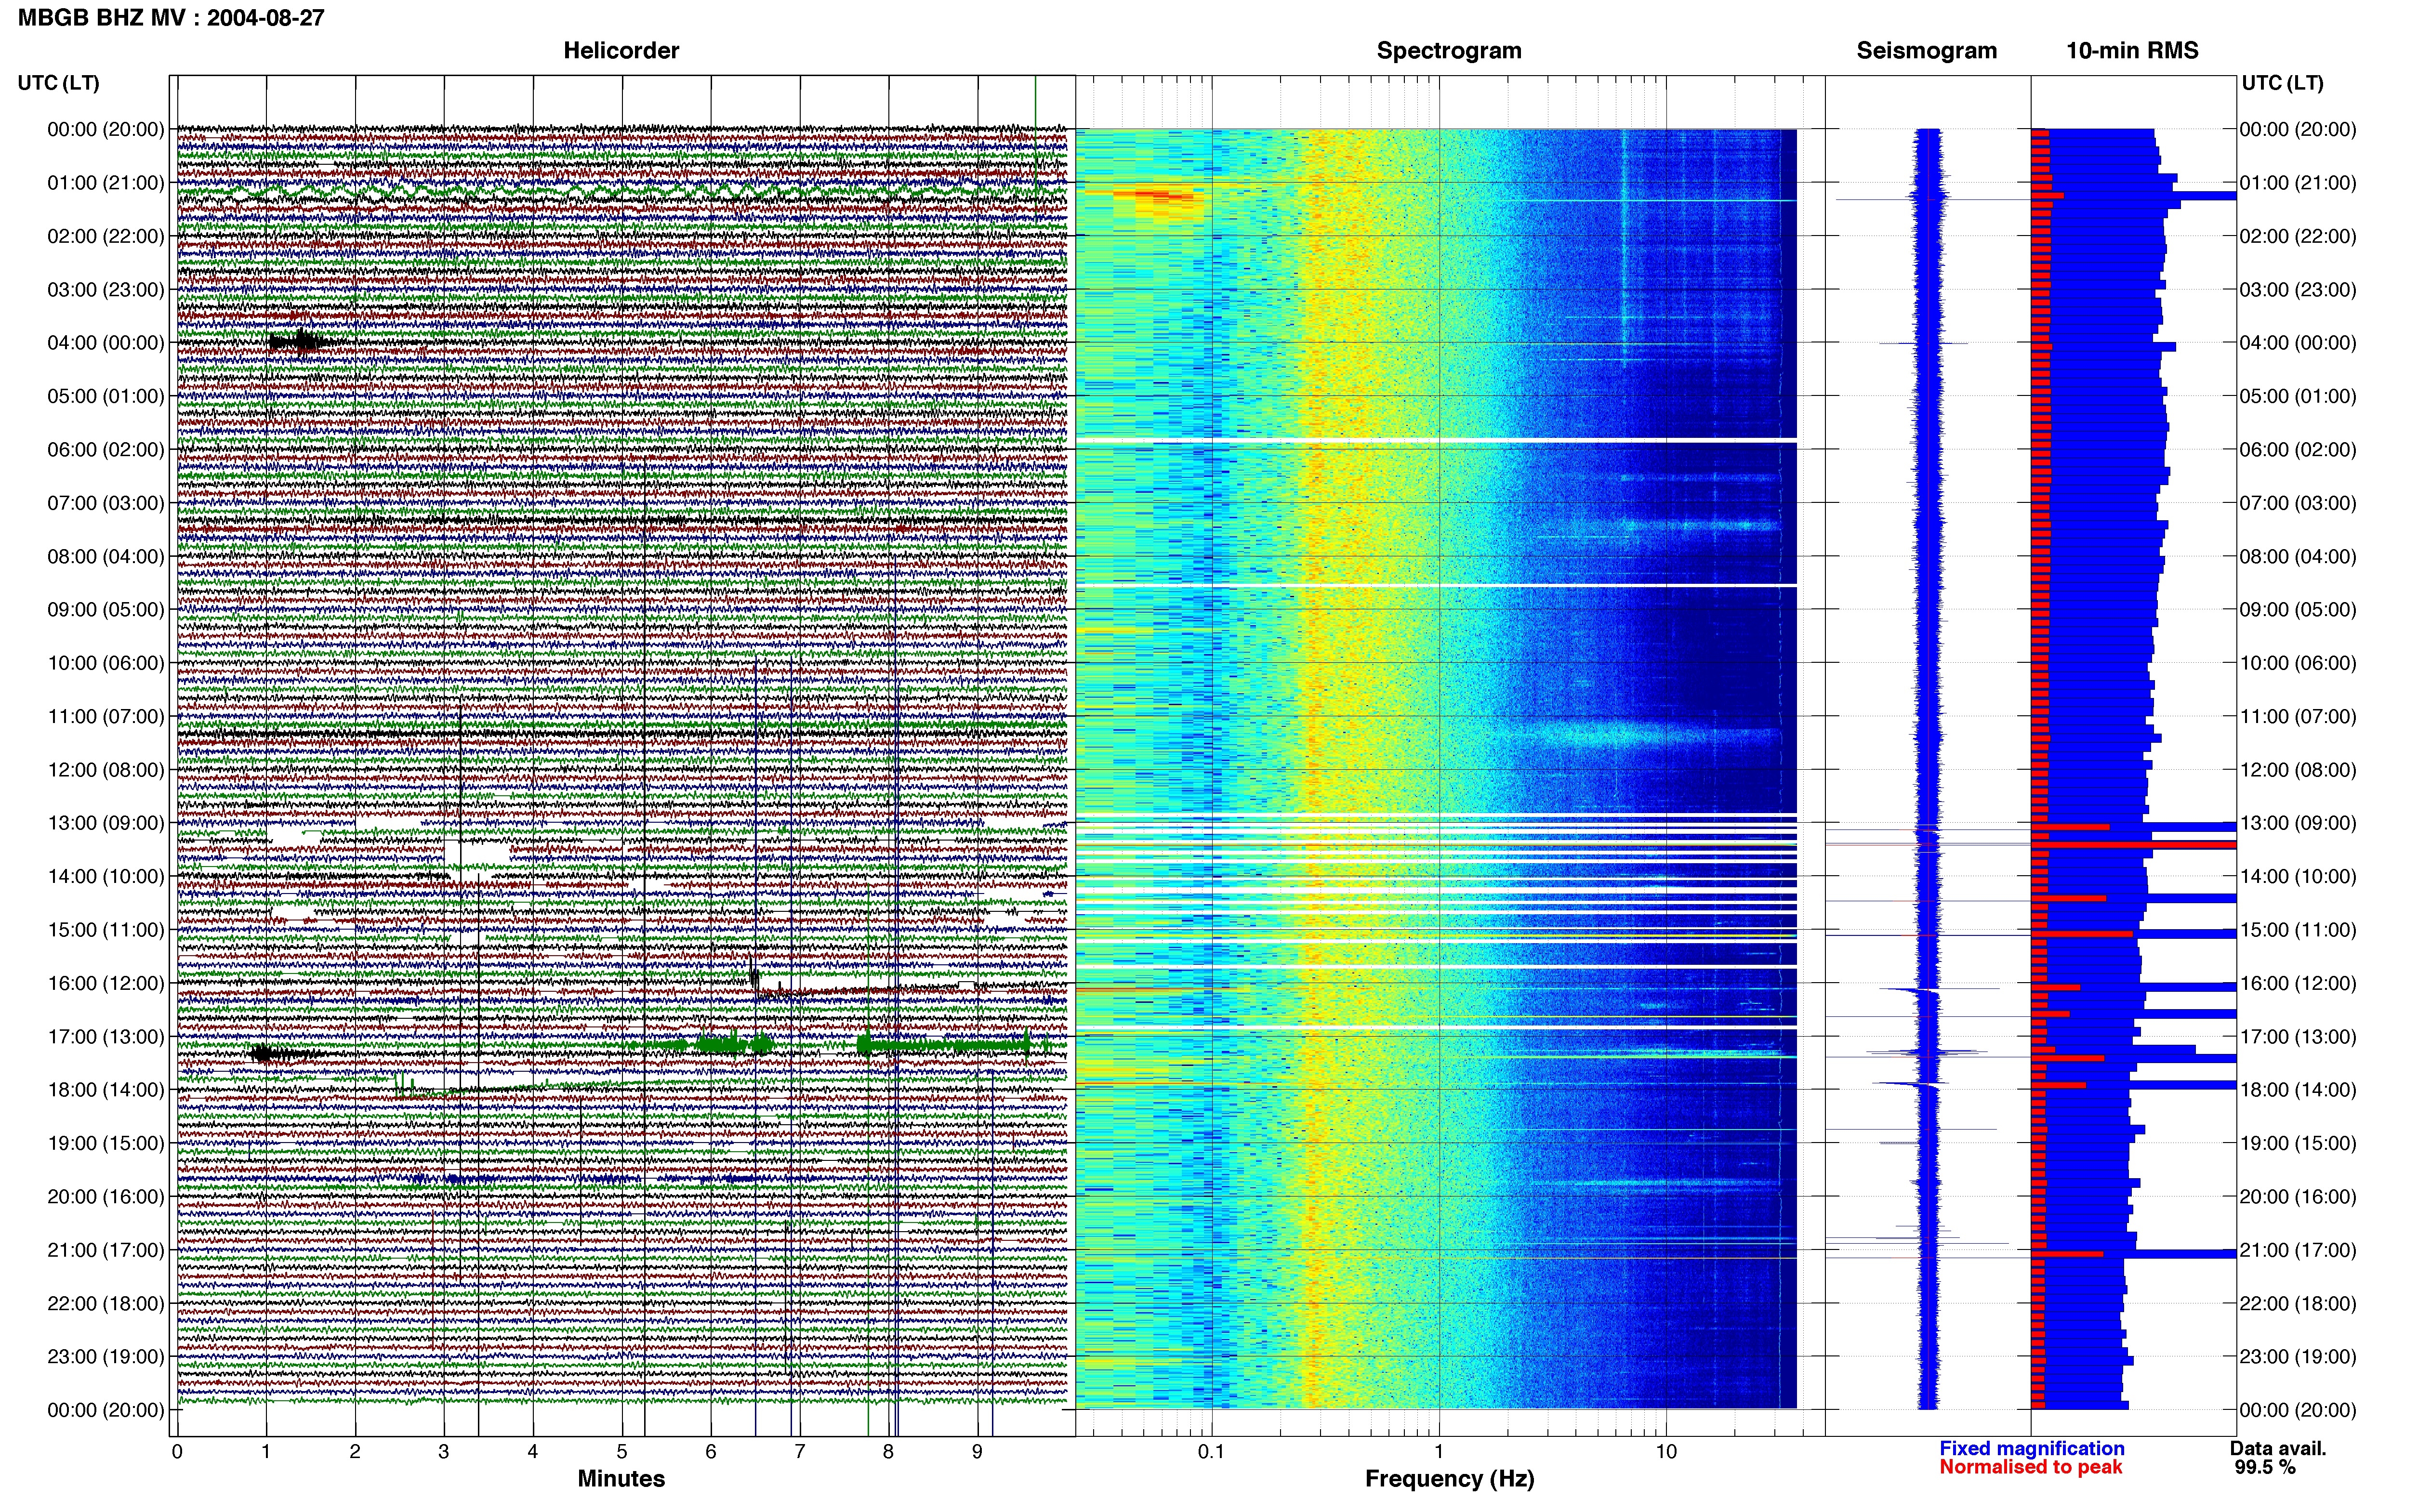Select the 'Helicorder' panel heading
Image resolution: width=2418 pixels, height=1512 pixels.
click(x=621, y=50)
